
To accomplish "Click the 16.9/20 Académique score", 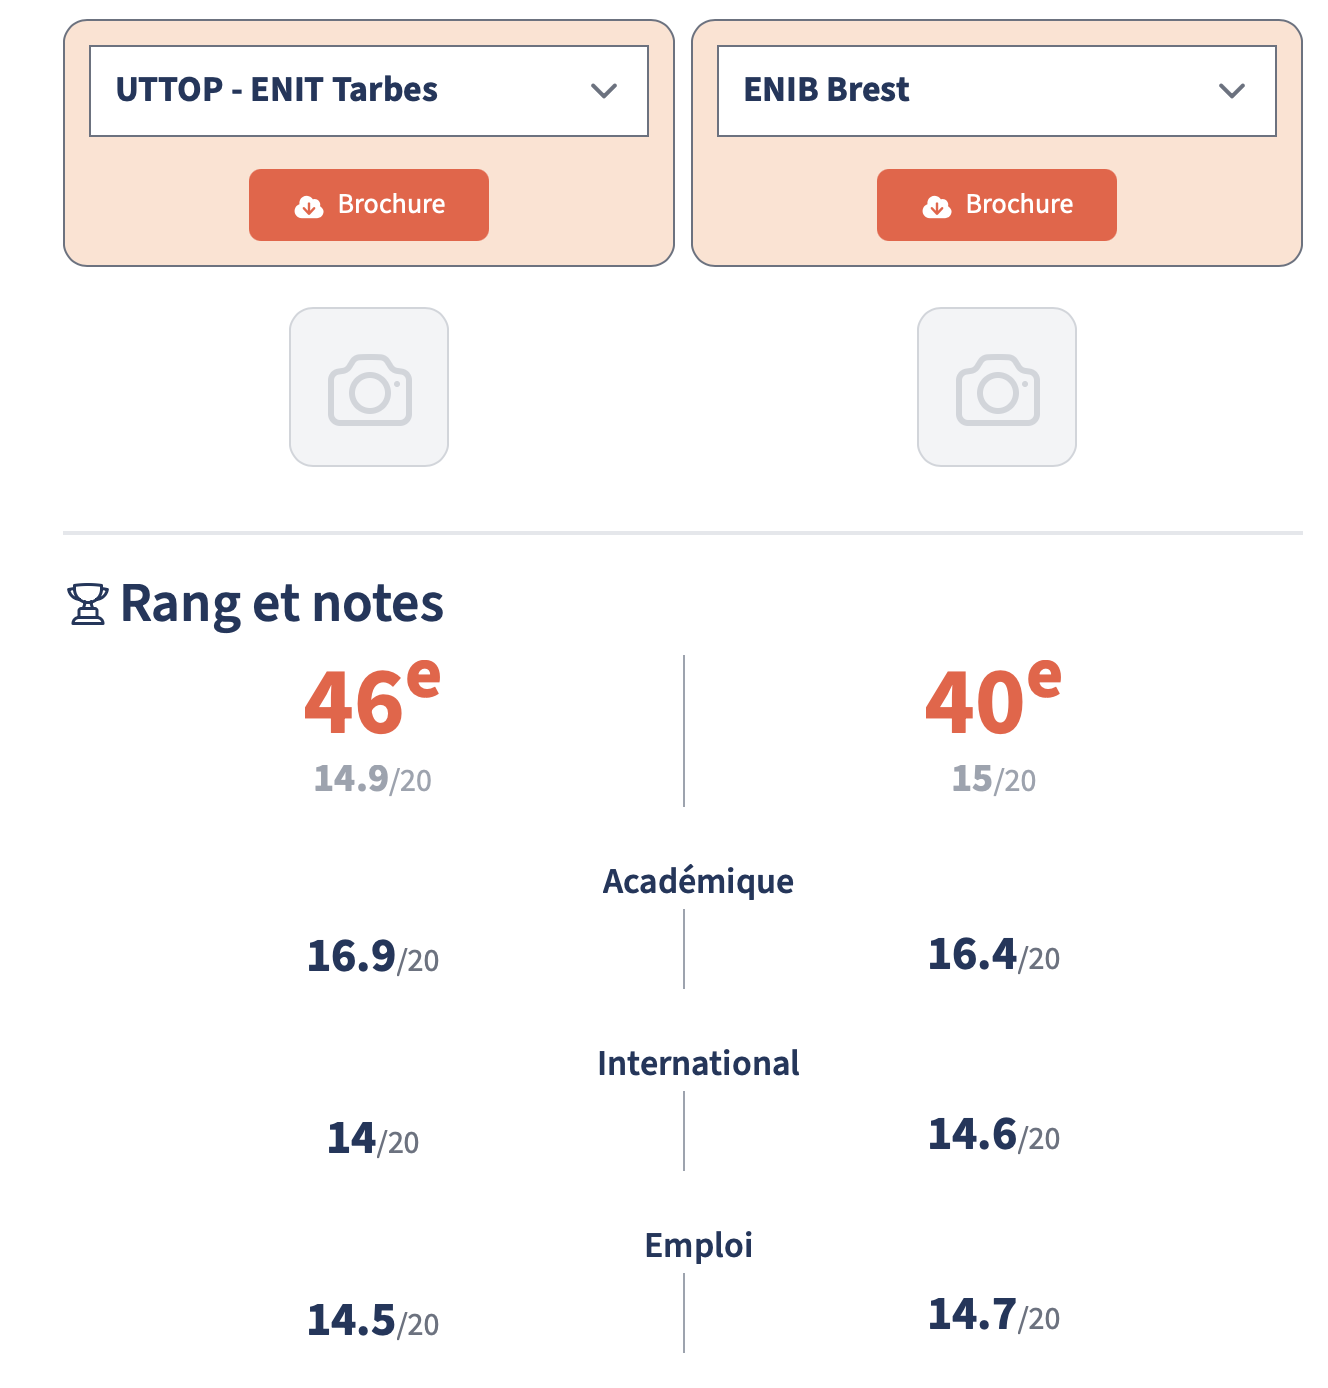I will coord(372,957).
